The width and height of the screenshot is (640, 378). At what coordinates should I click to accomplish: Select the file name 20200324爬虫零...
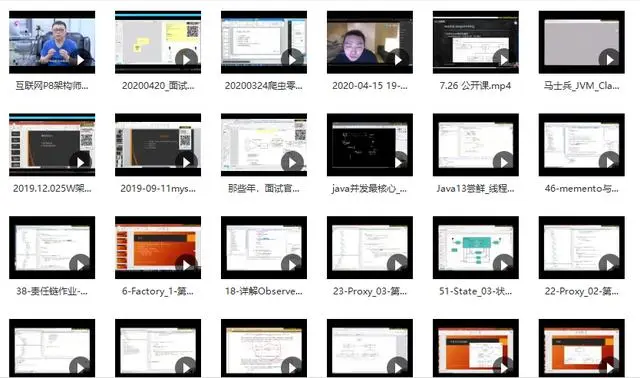tap(264, 86)
